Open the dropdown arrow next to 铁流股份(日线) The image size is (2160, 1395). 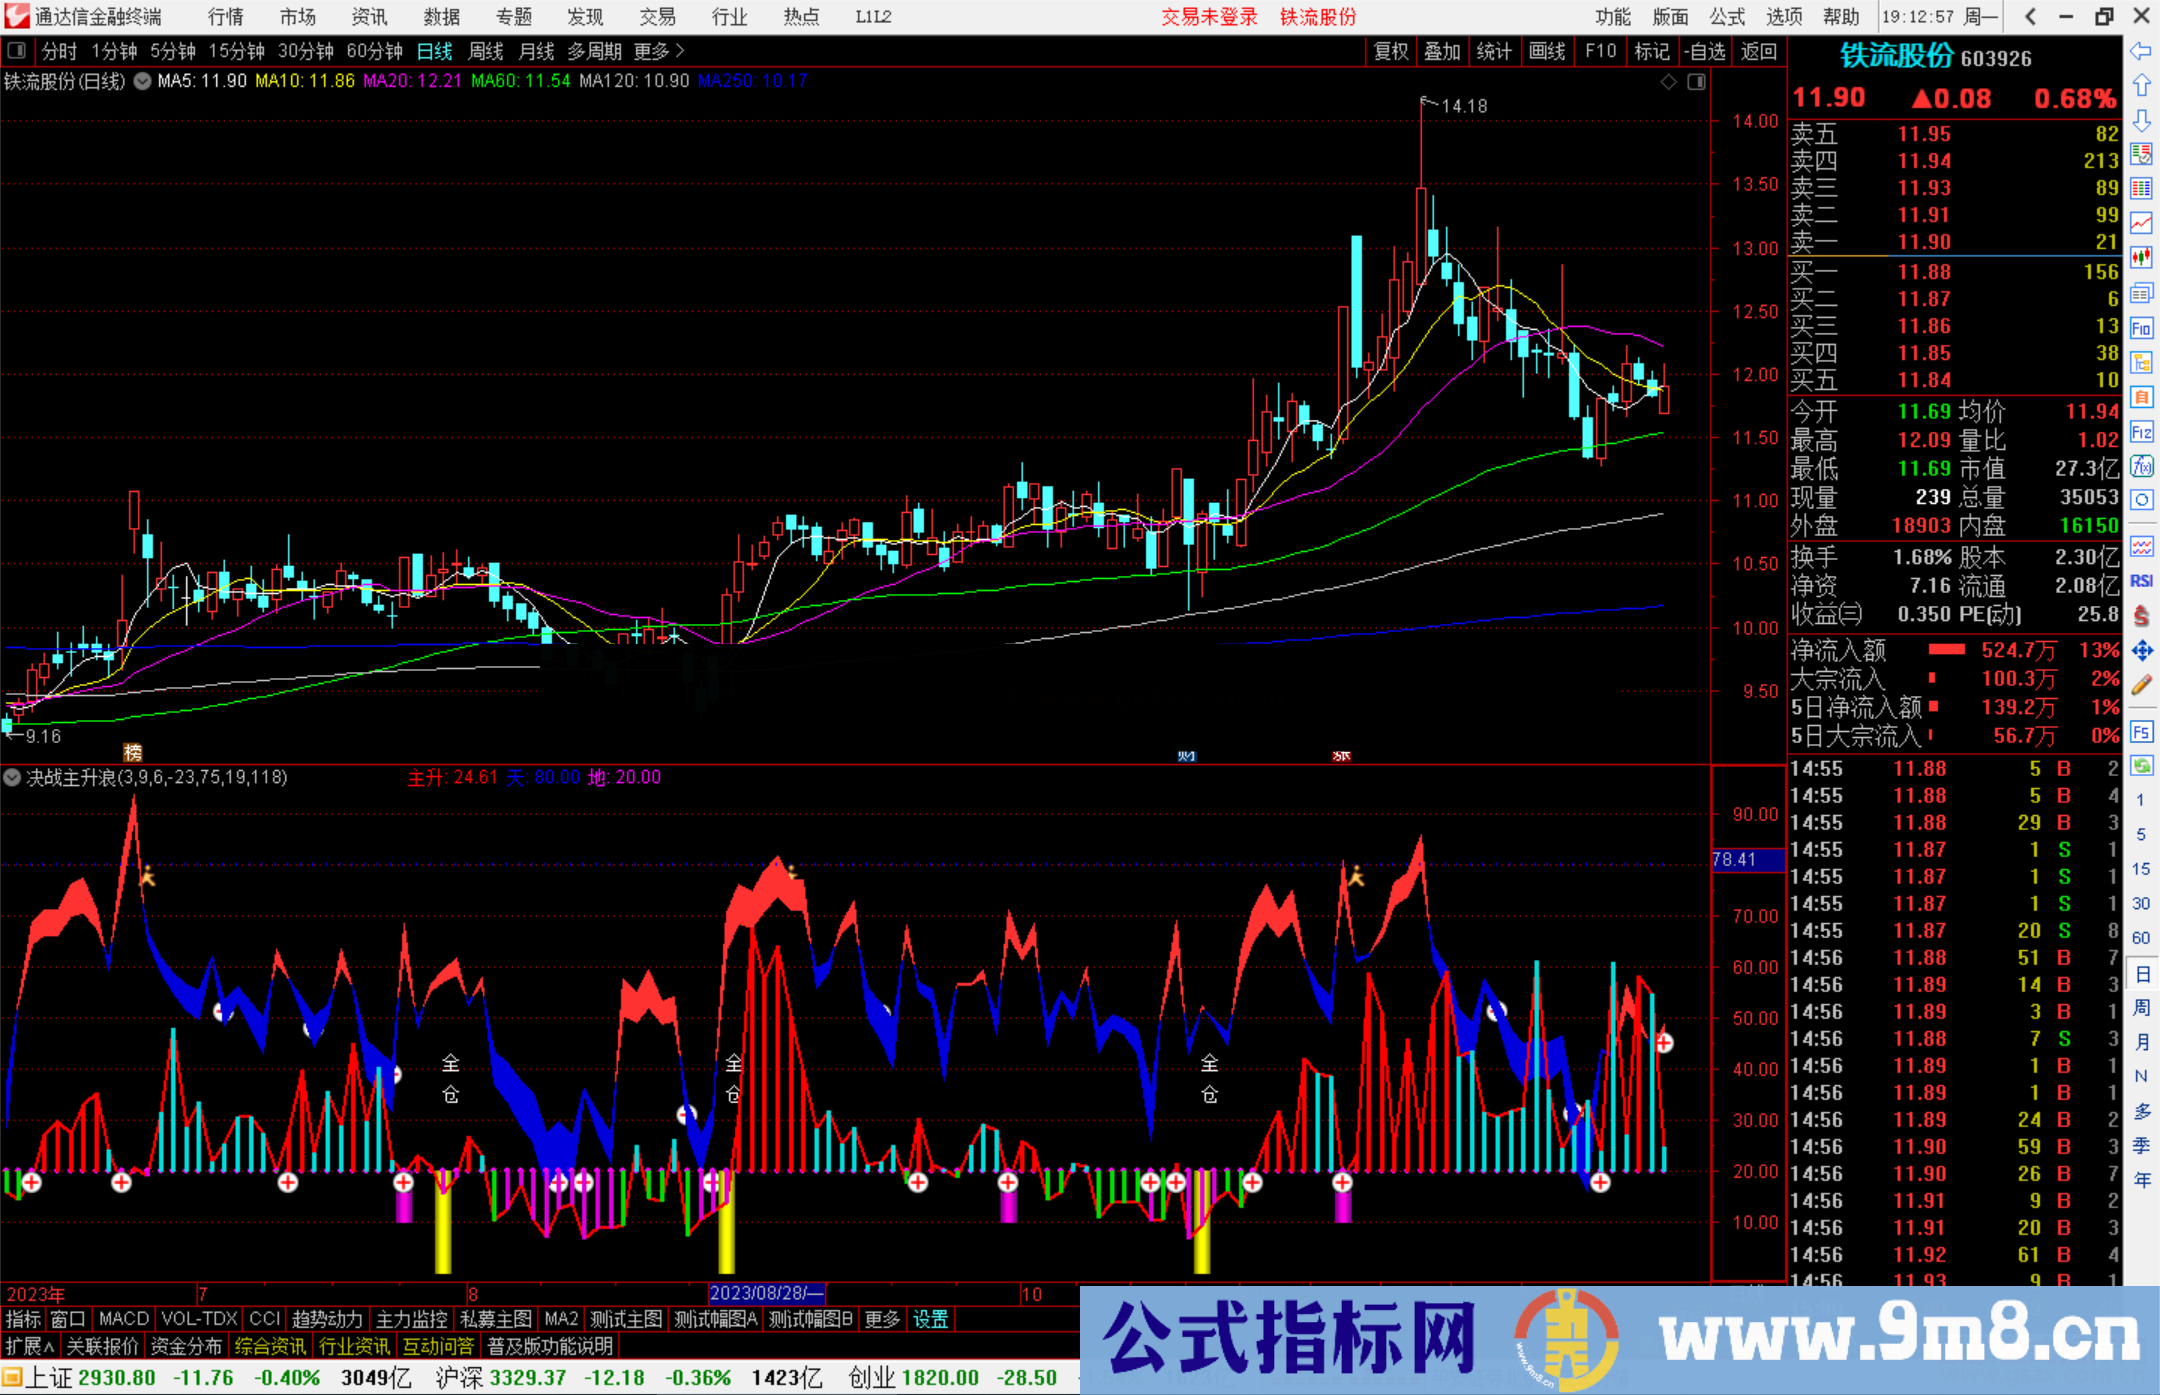click(142, 82)
